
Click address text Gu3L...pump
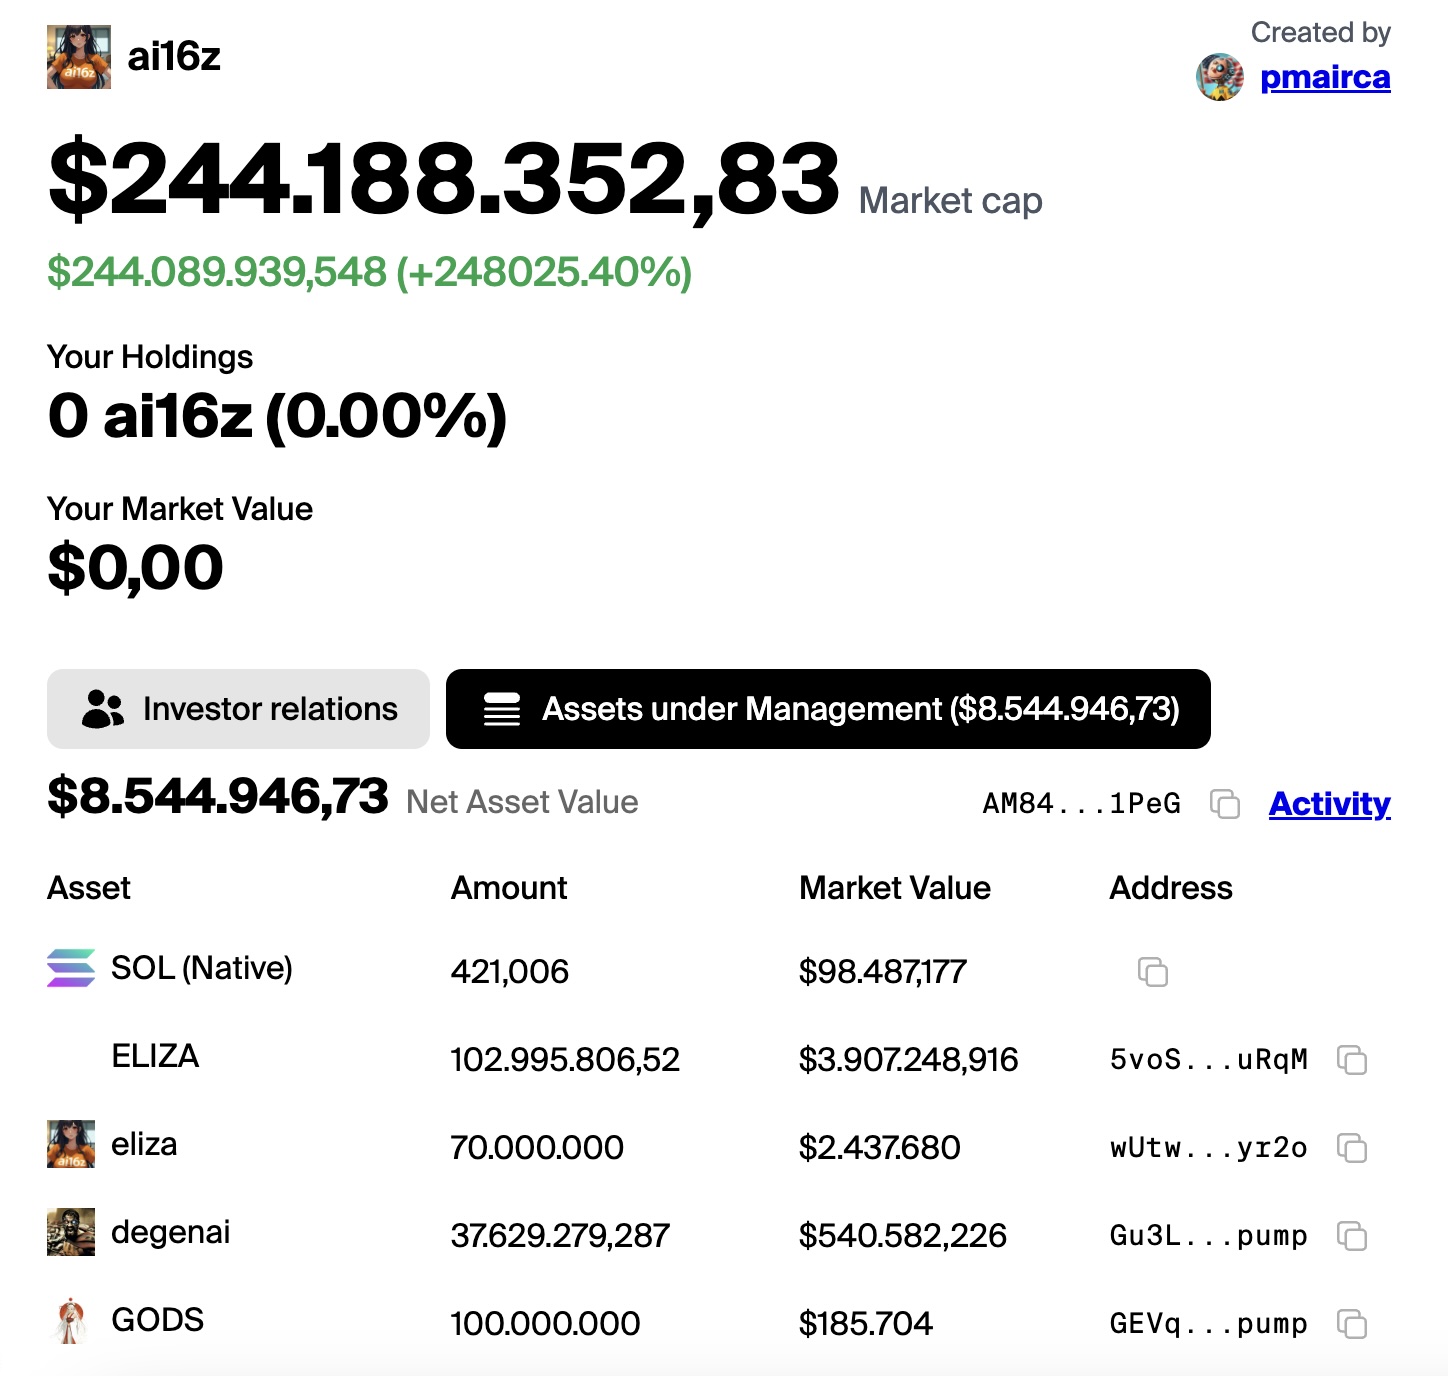pyautogui.click(x=1209, y=1236)
